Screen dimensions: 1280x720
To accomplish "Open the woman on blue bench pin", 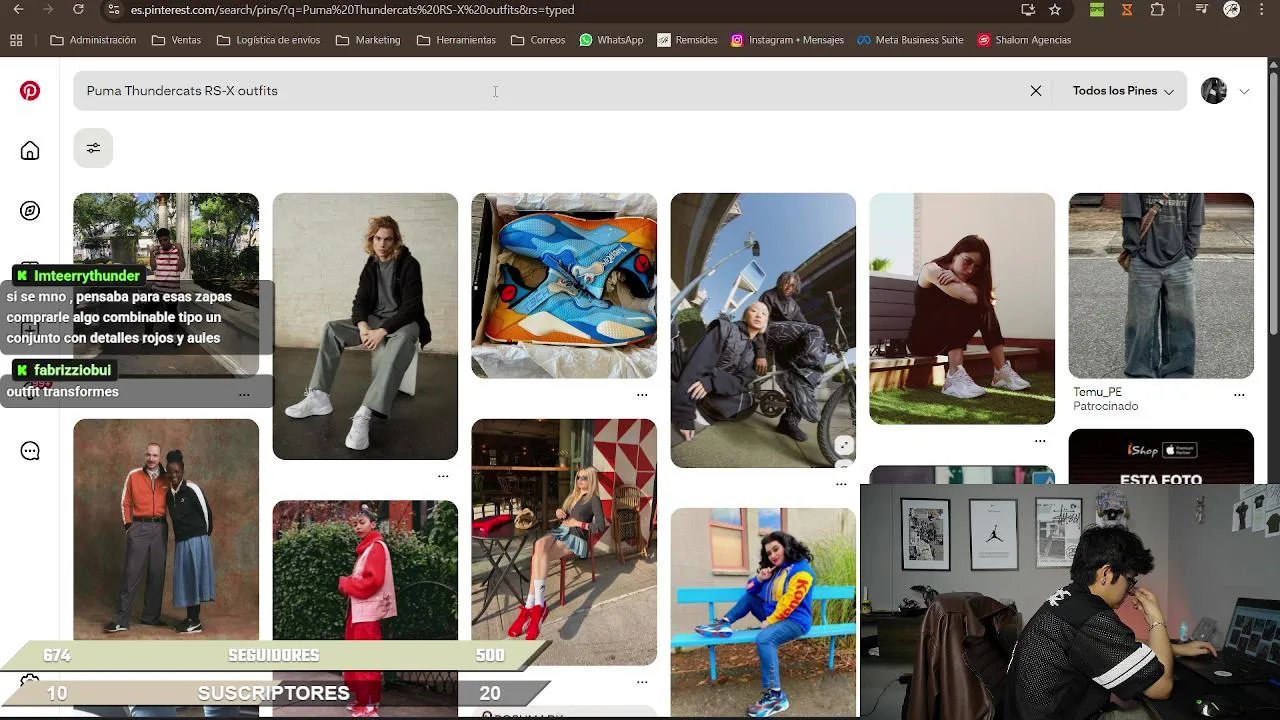I will tap(763, 612).
